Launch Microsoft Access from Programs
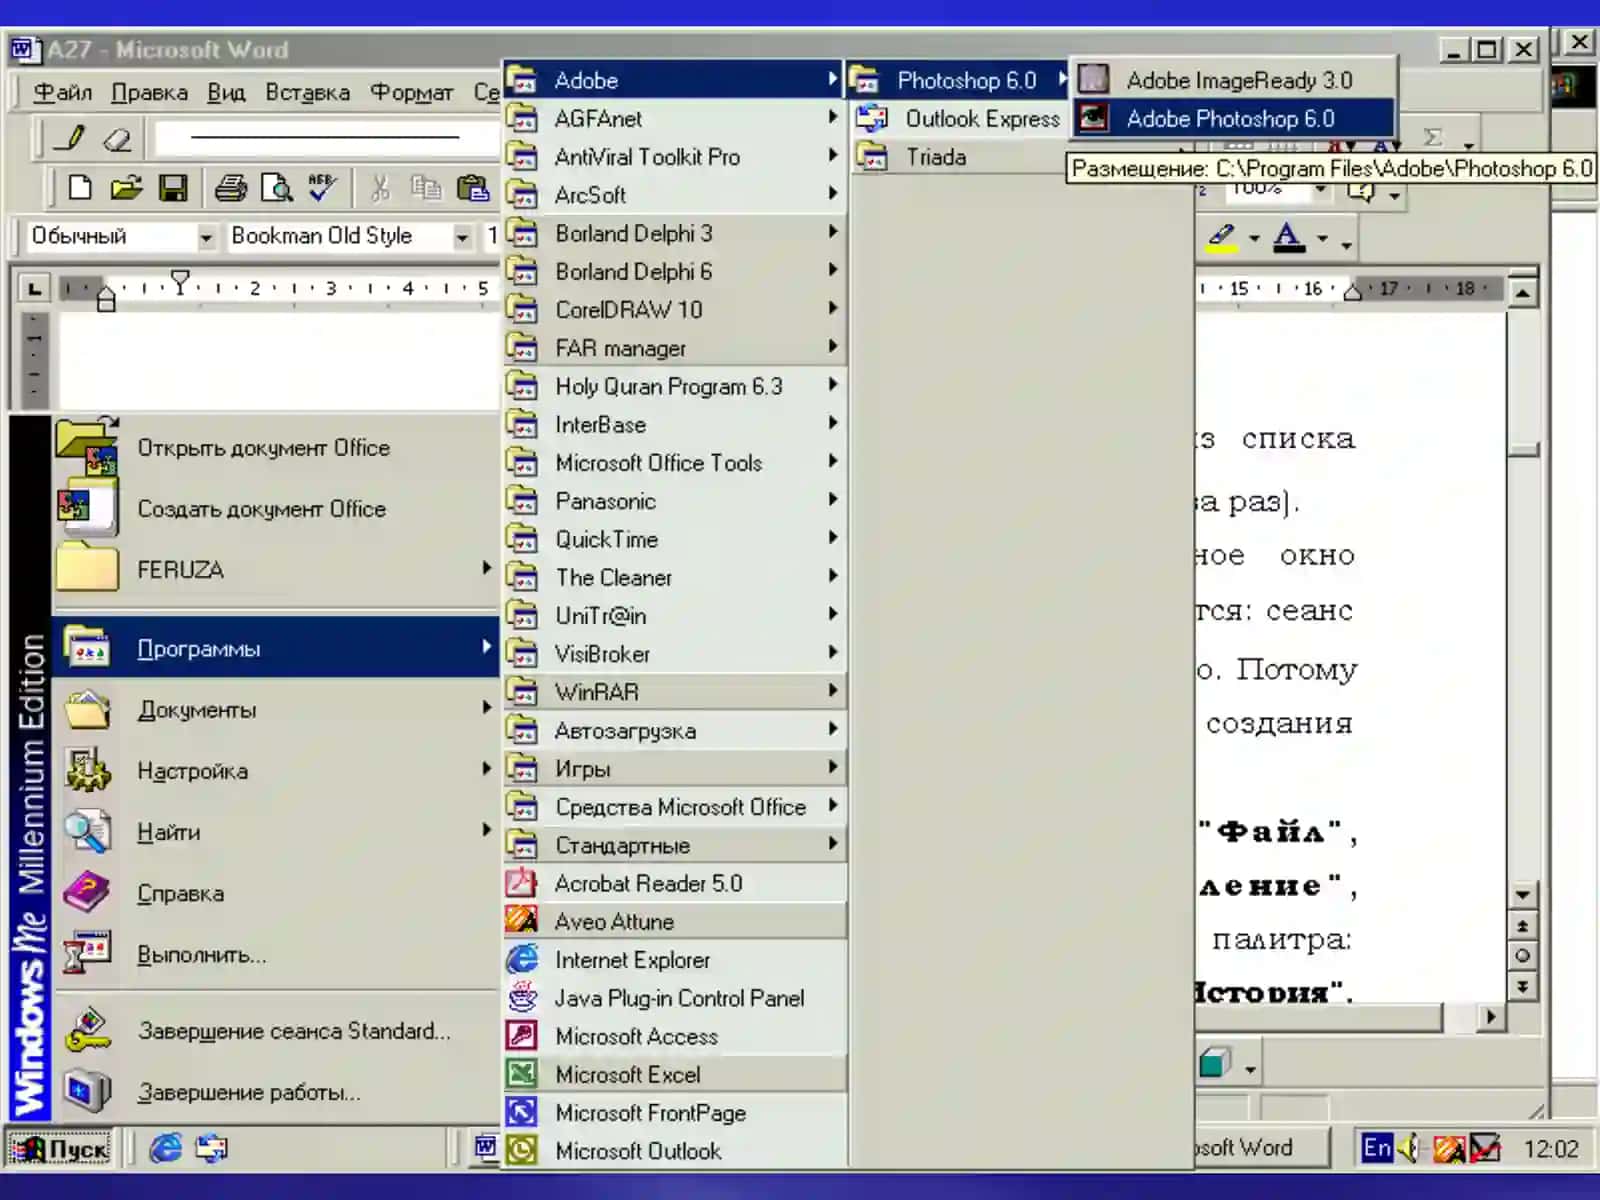Image resolution: width=1600 pixels, height=1200 pixels. coord(675,1037)
